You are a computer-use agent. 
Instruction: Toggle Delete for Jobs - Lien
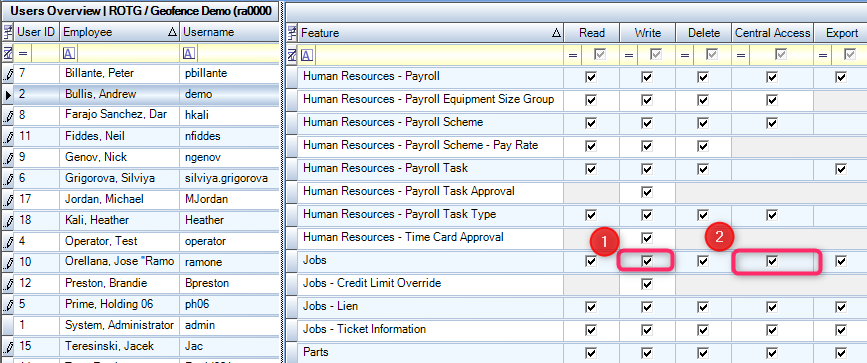(703, 307)
